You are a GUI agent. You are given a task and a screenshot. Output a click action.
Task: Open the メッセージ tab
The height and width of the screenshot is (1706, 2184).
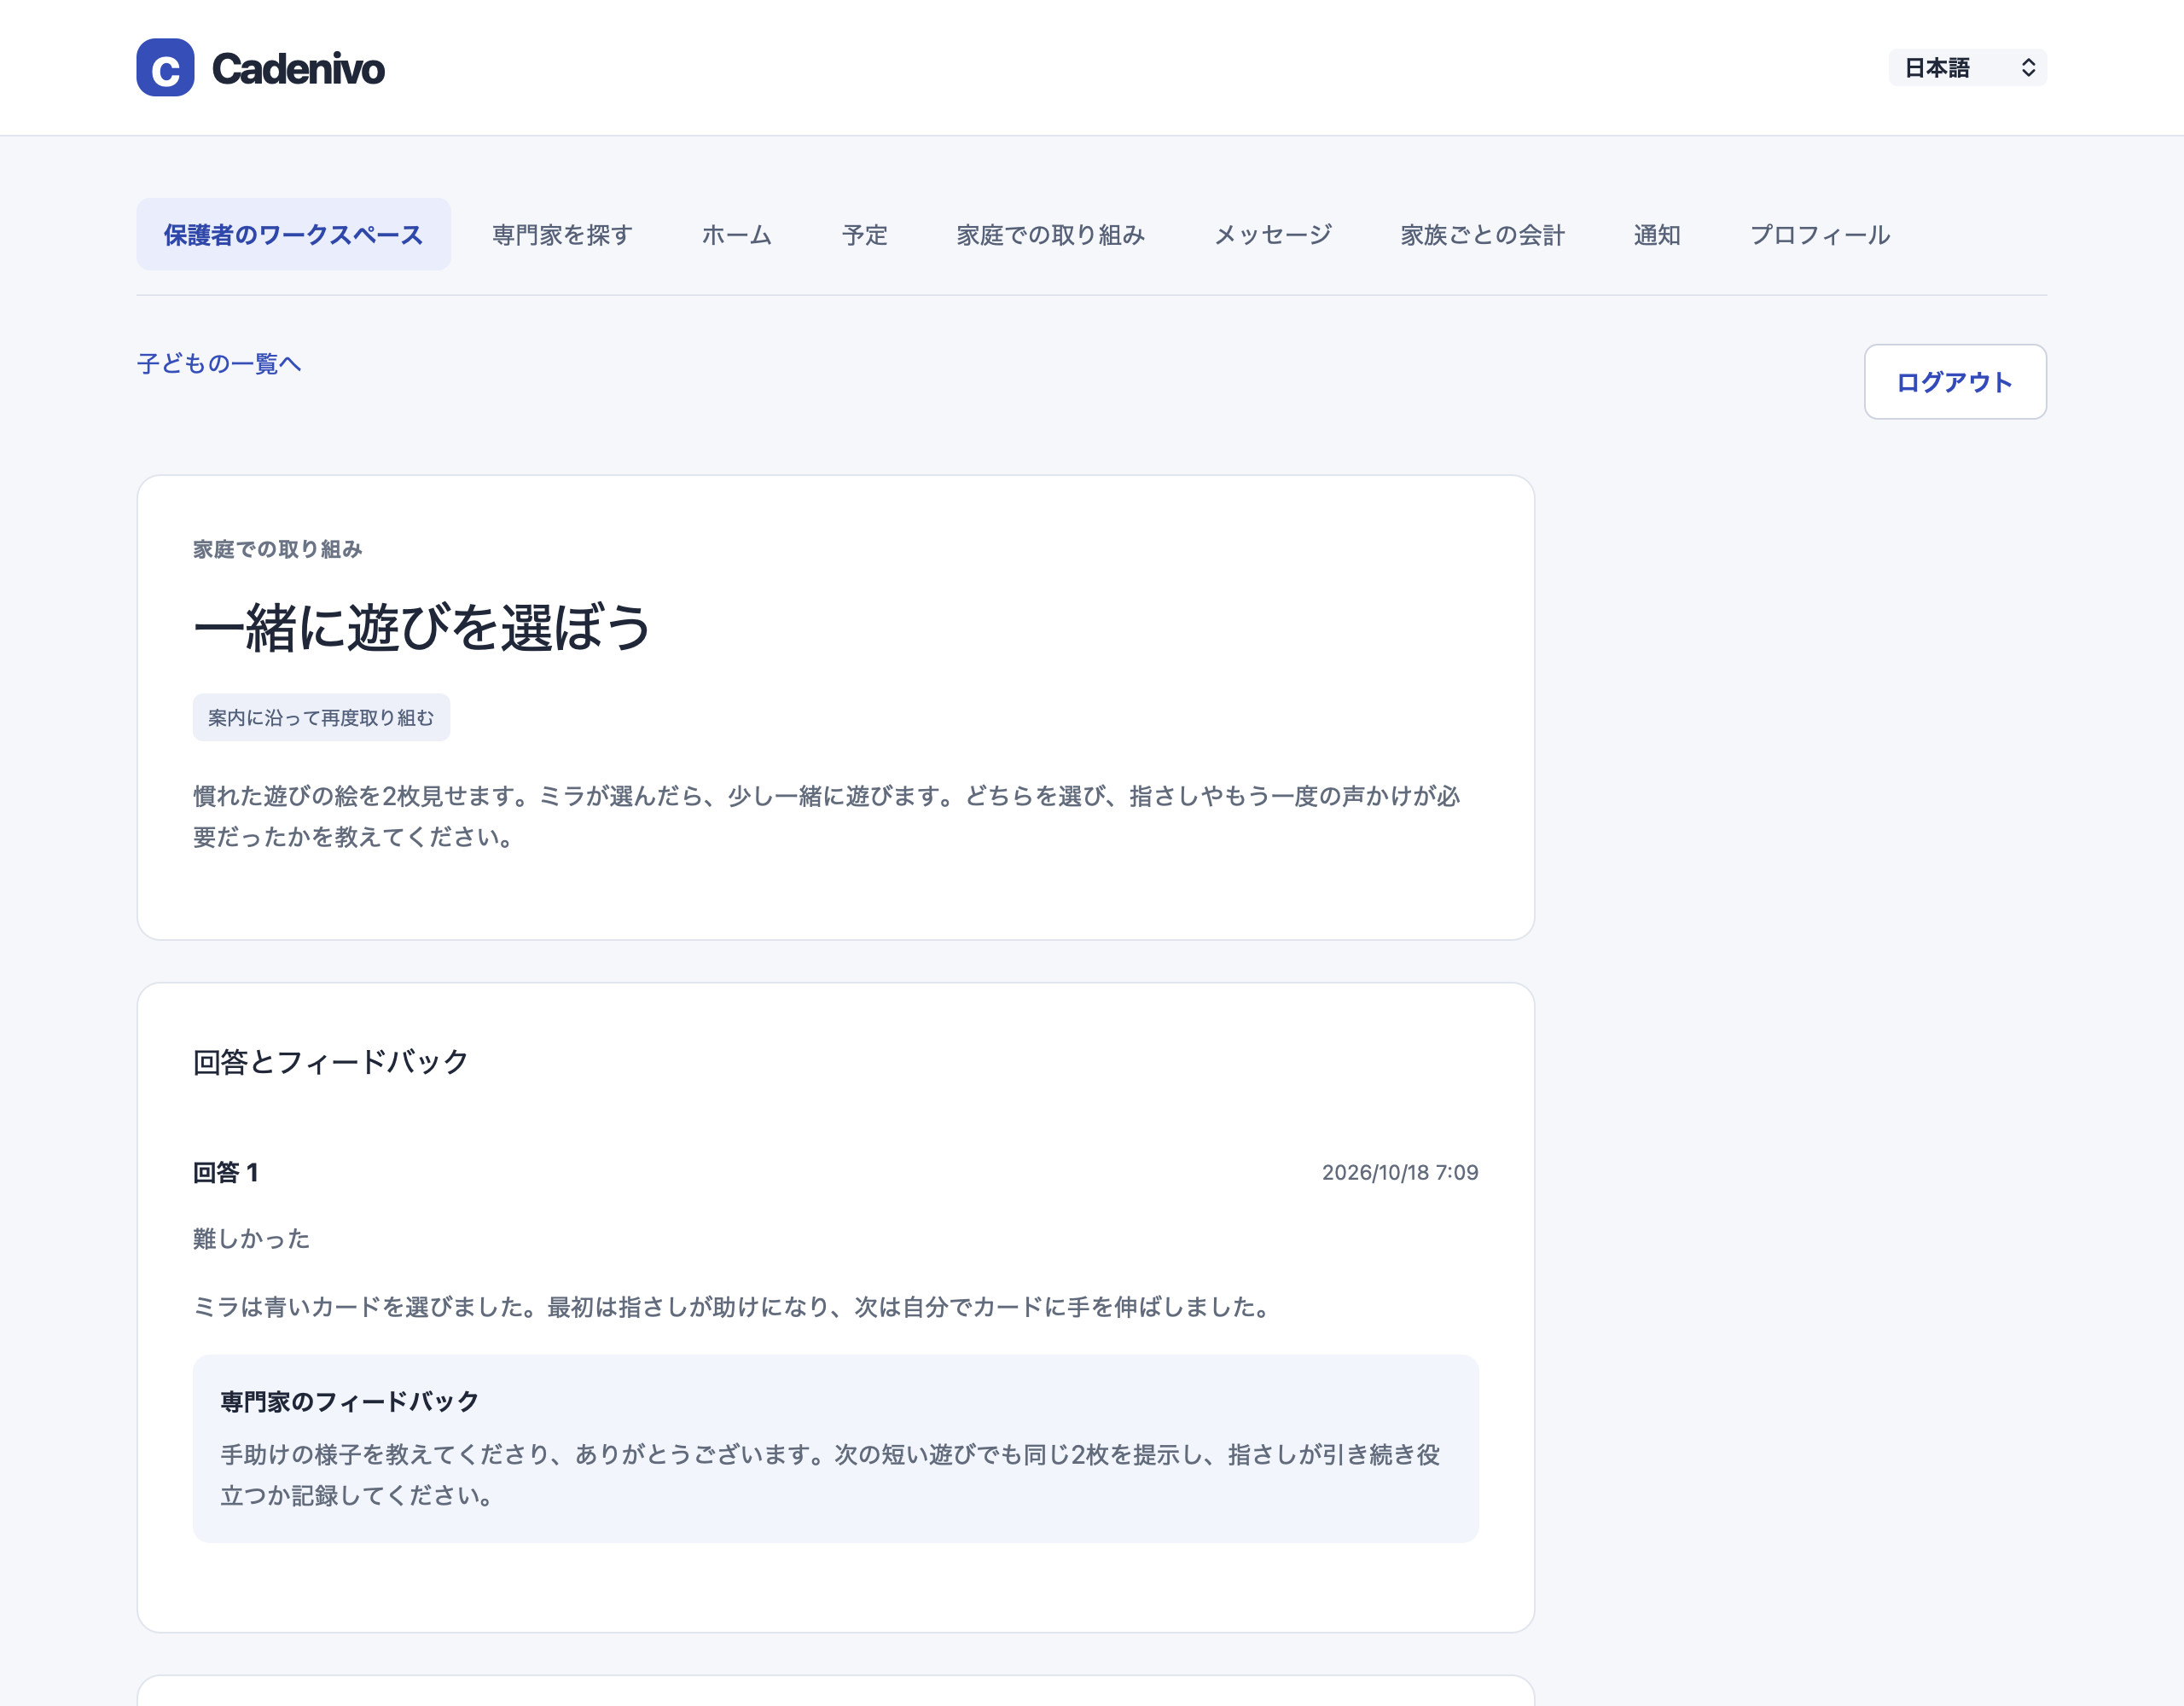point(1273,235)
